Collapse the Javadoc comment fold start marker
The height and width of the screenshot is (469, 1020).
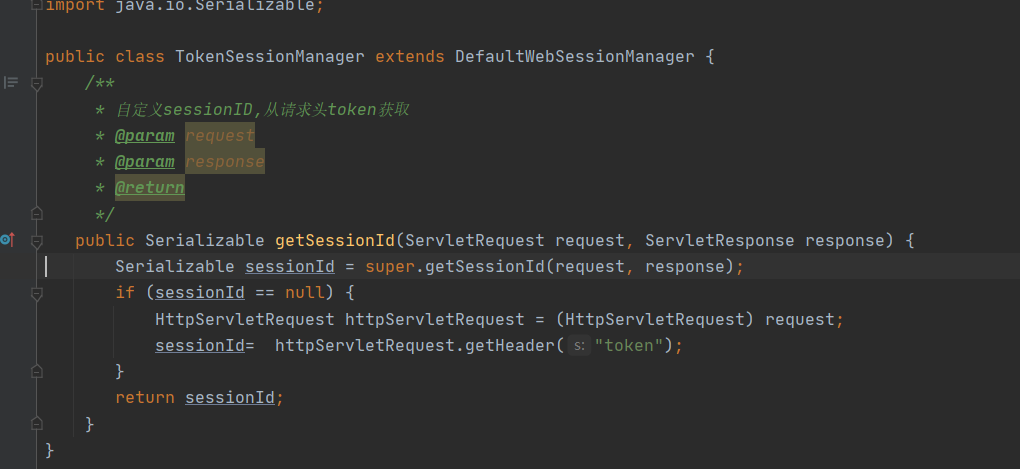[37, 83]
